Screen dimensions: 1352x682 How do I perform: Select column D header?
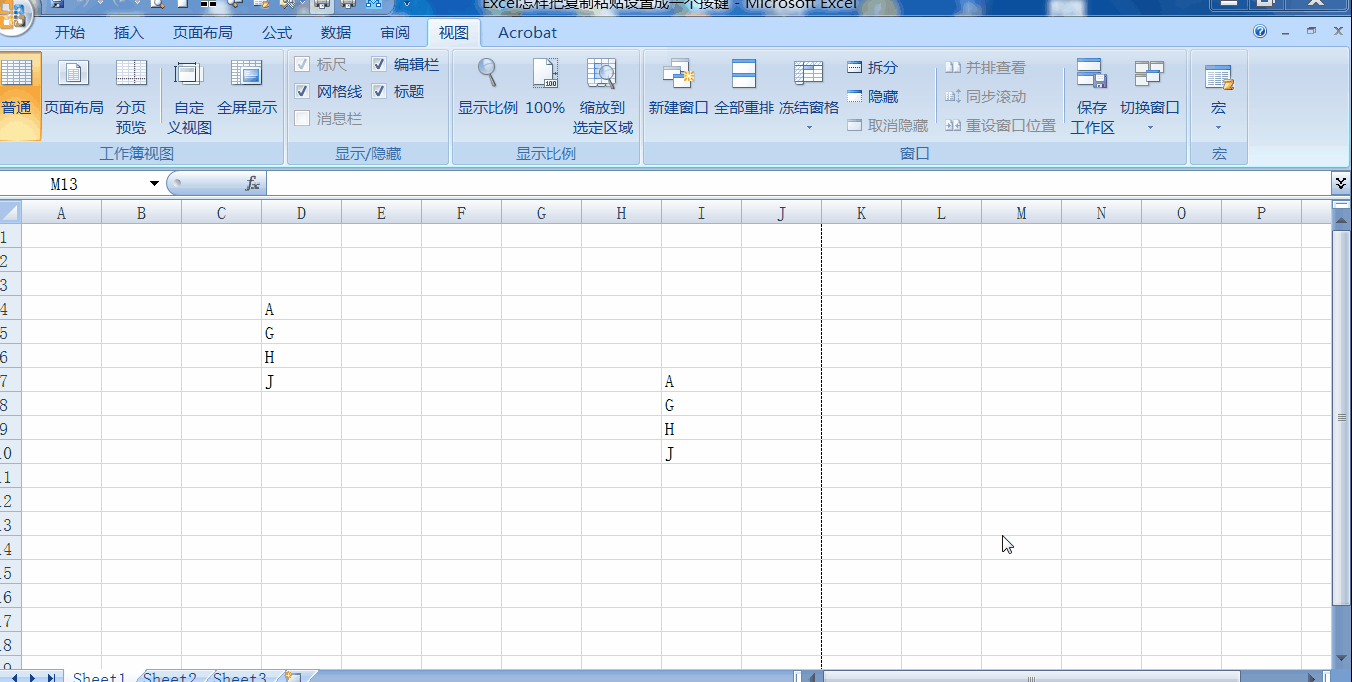point(301,212)
